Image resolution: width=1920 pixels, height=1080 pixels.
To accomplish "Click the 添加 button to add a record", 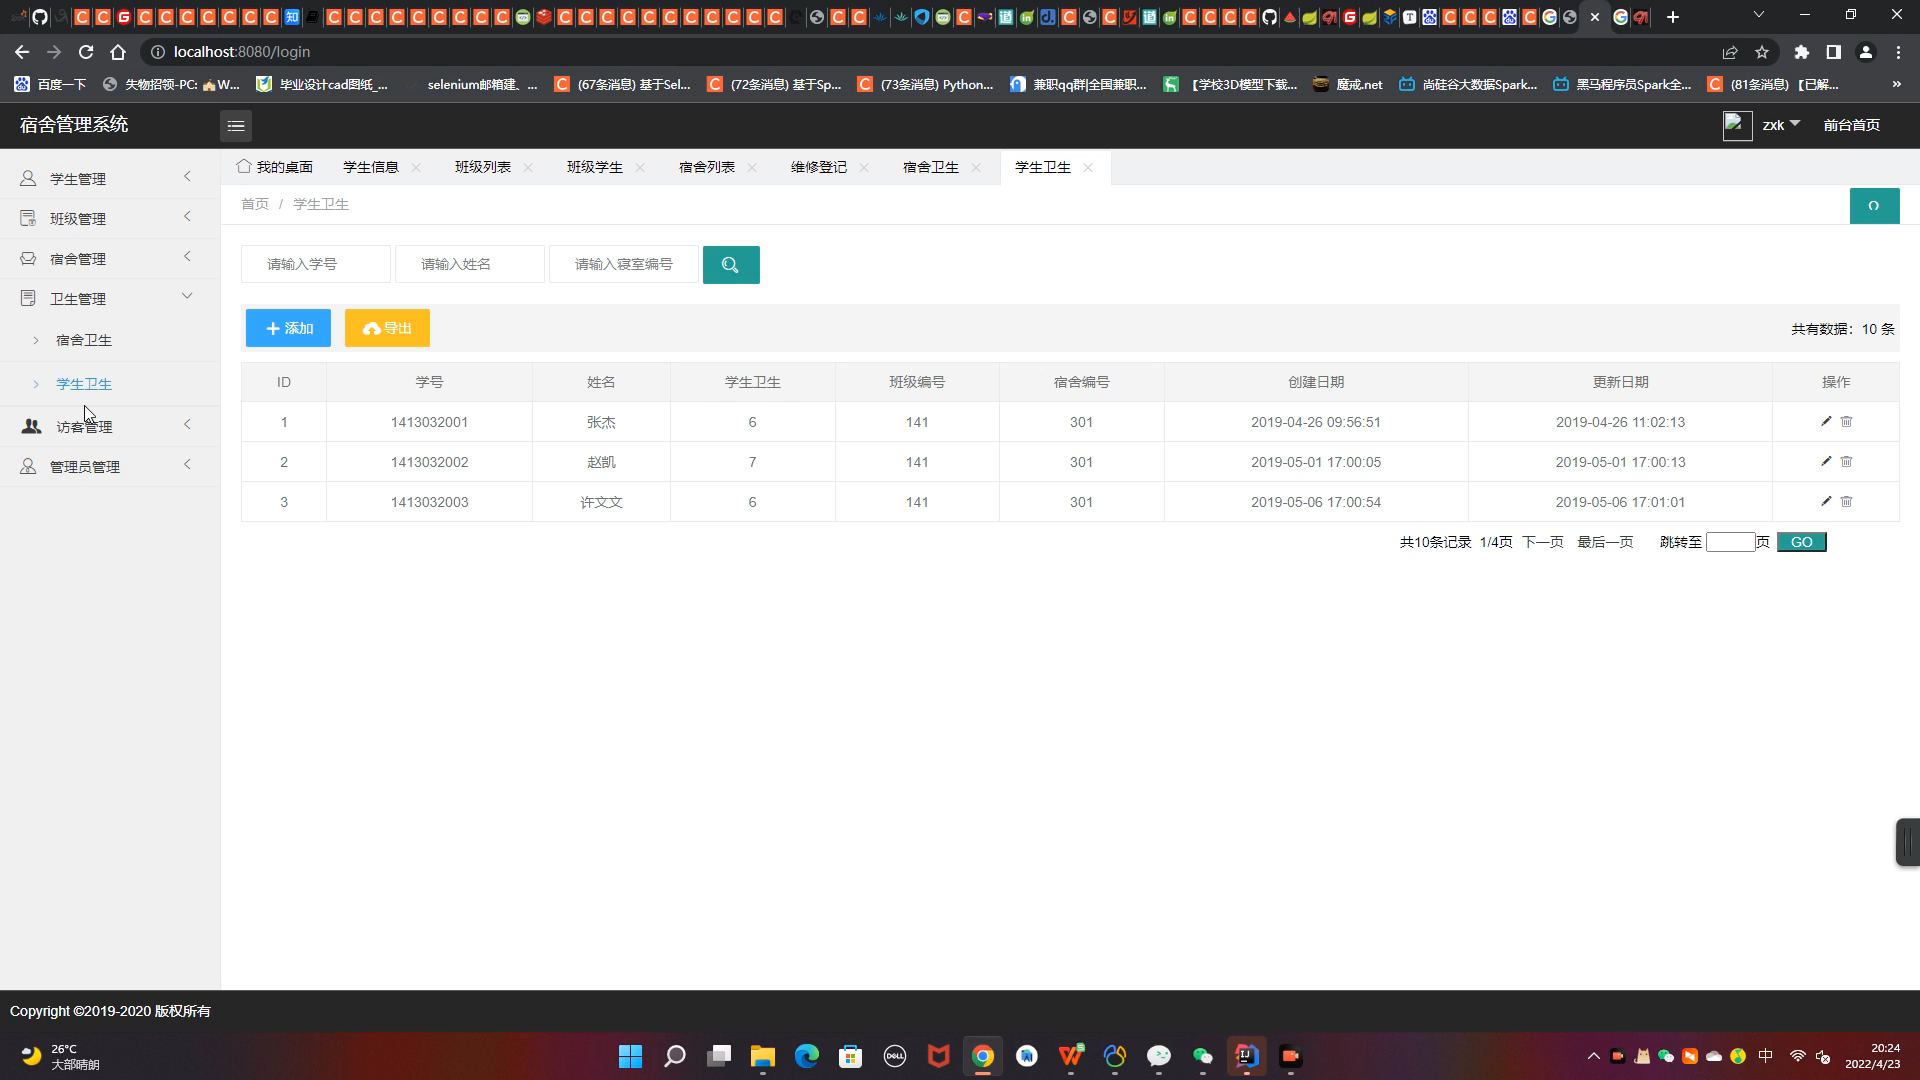I will (287, 327).
